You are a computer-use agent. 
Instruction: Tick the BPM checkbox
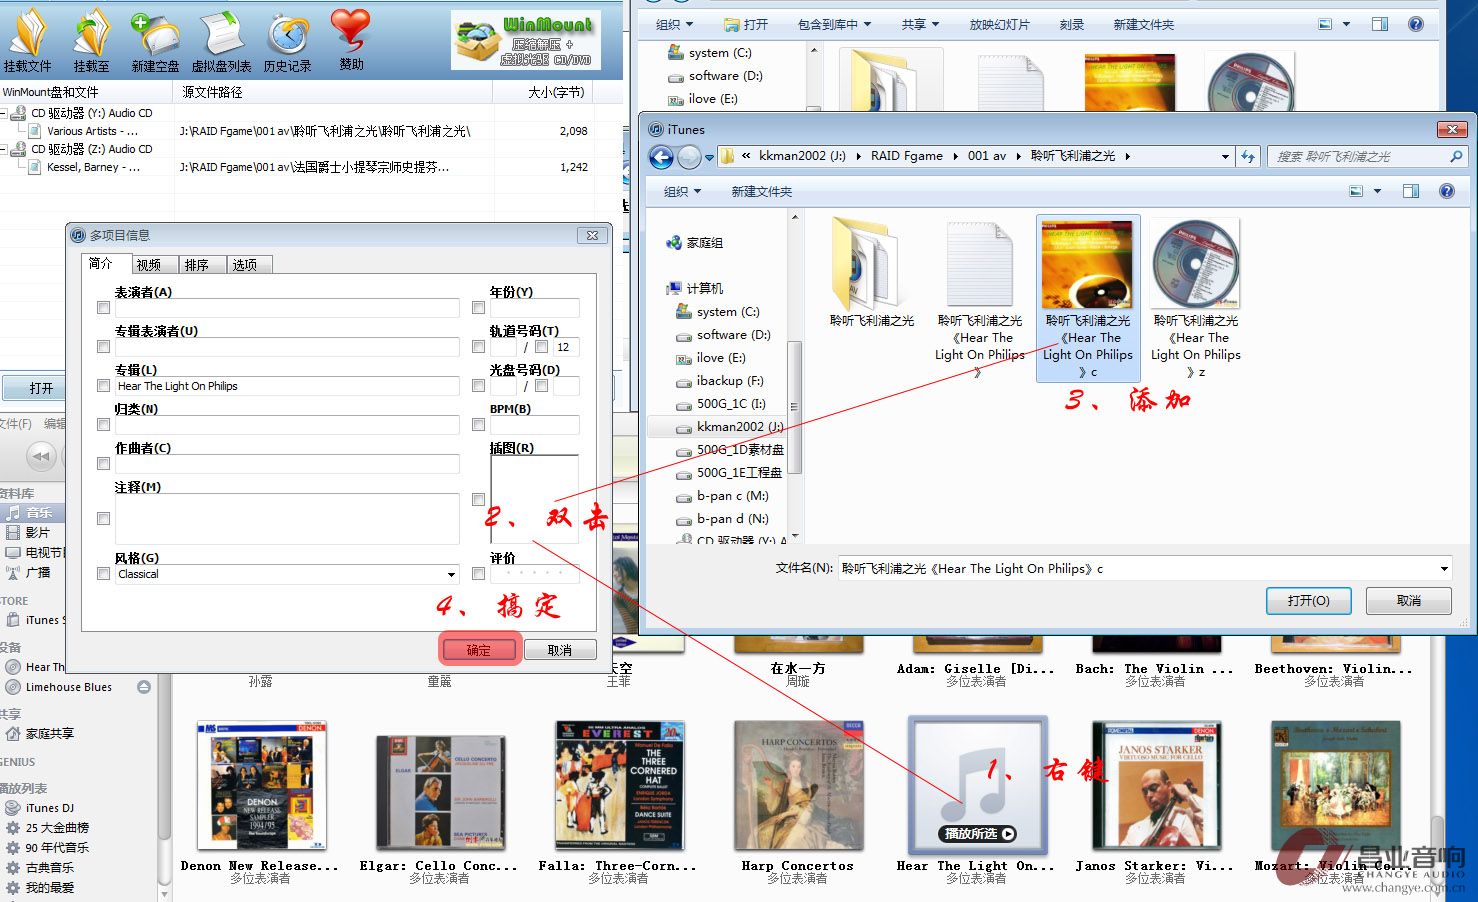coord(478,425)
